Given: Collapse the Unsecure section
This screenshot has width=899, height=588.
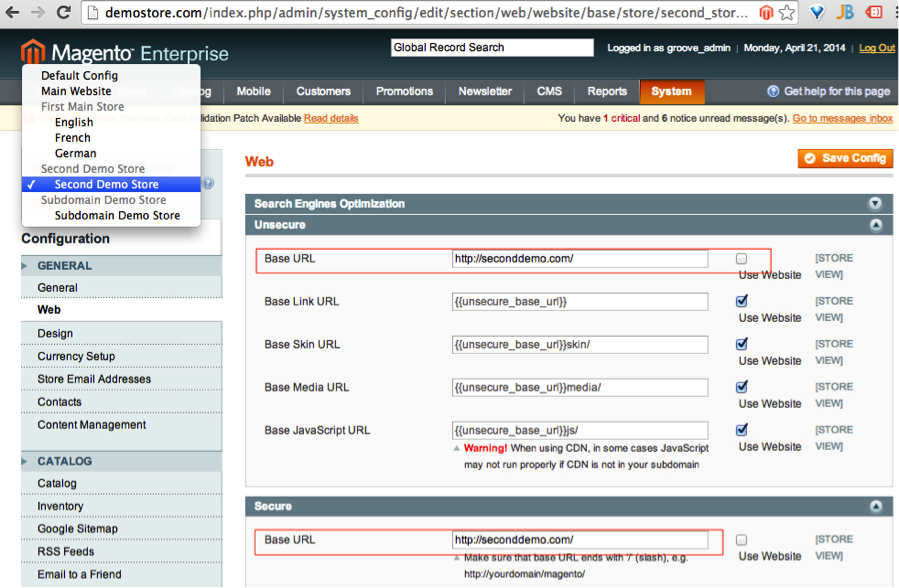Looking at the screenshot, I should point(875,225).
